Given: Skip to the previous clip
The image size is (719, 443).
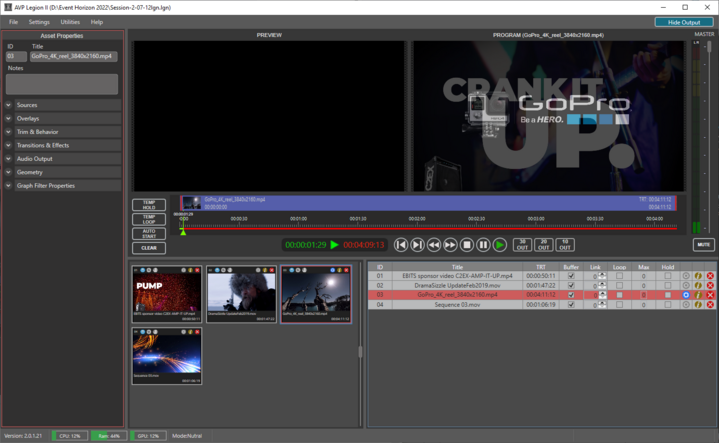Looking at the screenshot, I should (401, 244).
